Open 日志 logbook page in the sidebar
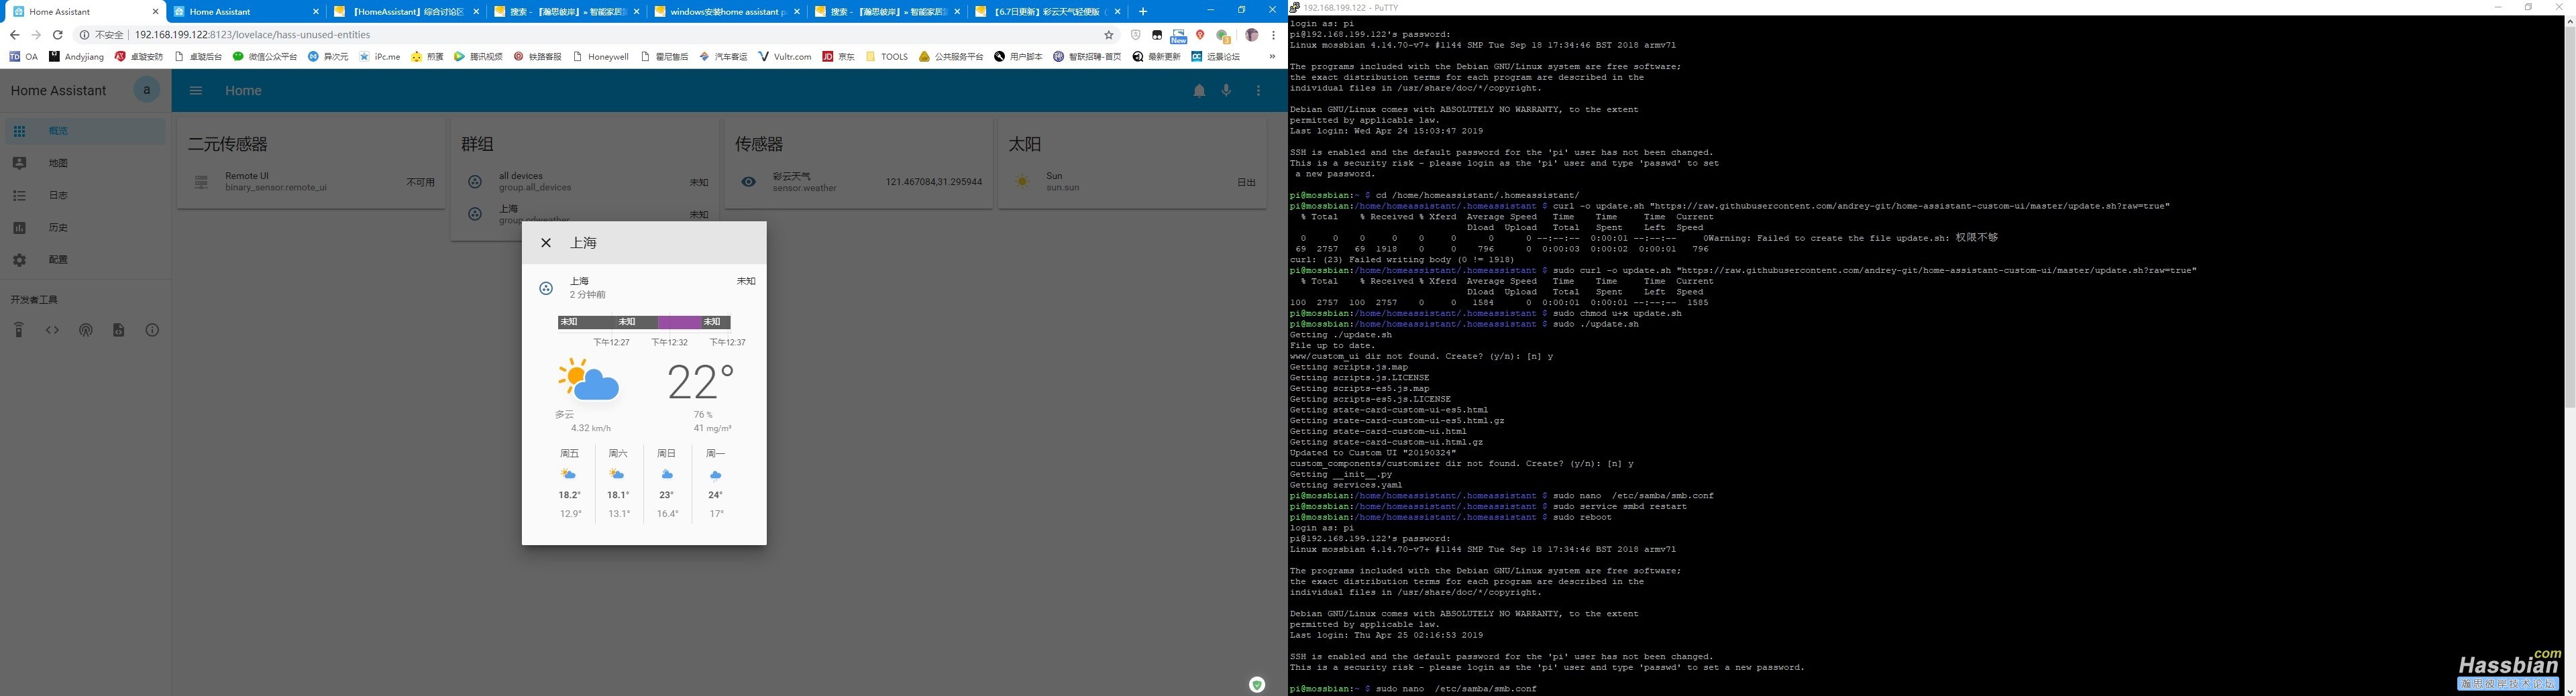2576x696 pixels. click(x=85, y=195)
